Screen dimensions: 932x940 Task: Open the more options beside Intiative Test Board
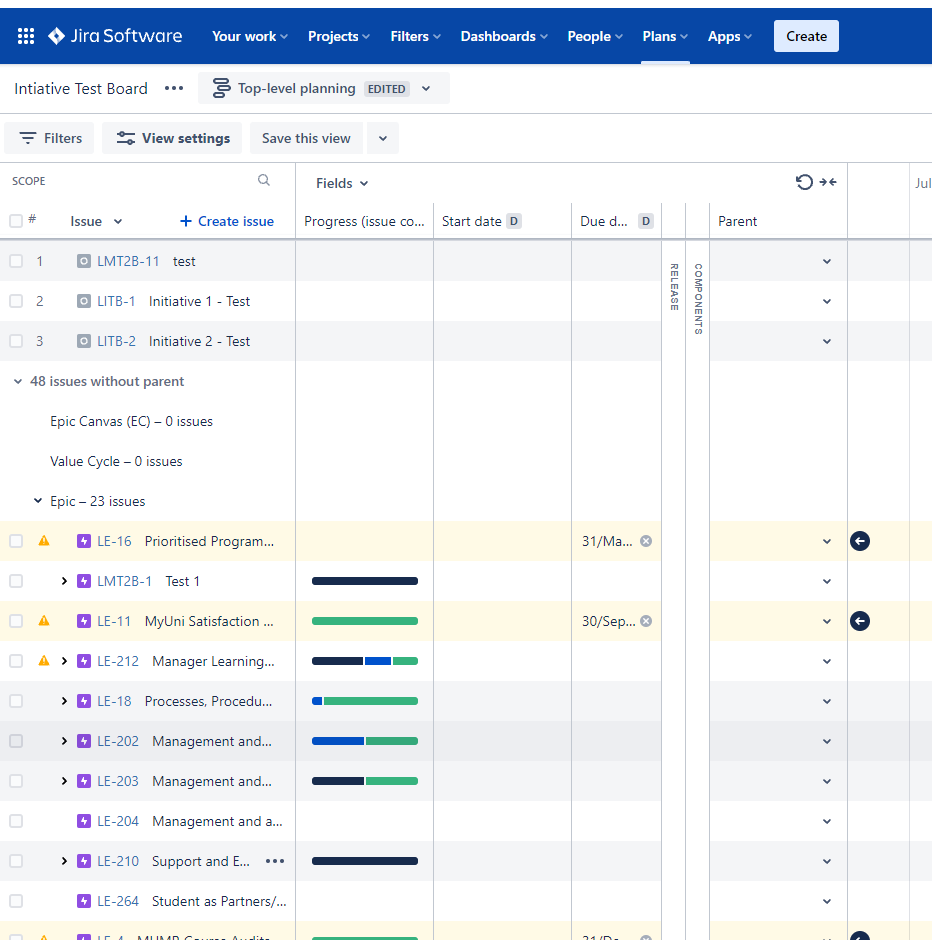[x=174, y=88]
